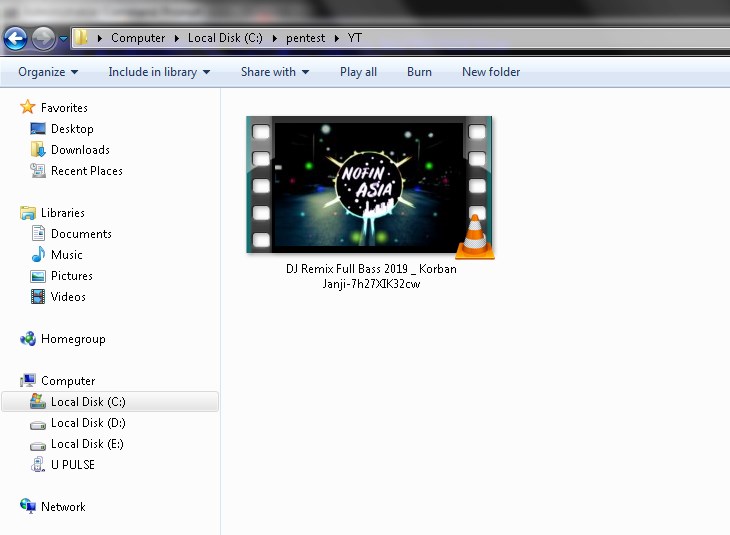Select pentest in the address breadcrumb
The image size is (730, 535).
(305, 38)
